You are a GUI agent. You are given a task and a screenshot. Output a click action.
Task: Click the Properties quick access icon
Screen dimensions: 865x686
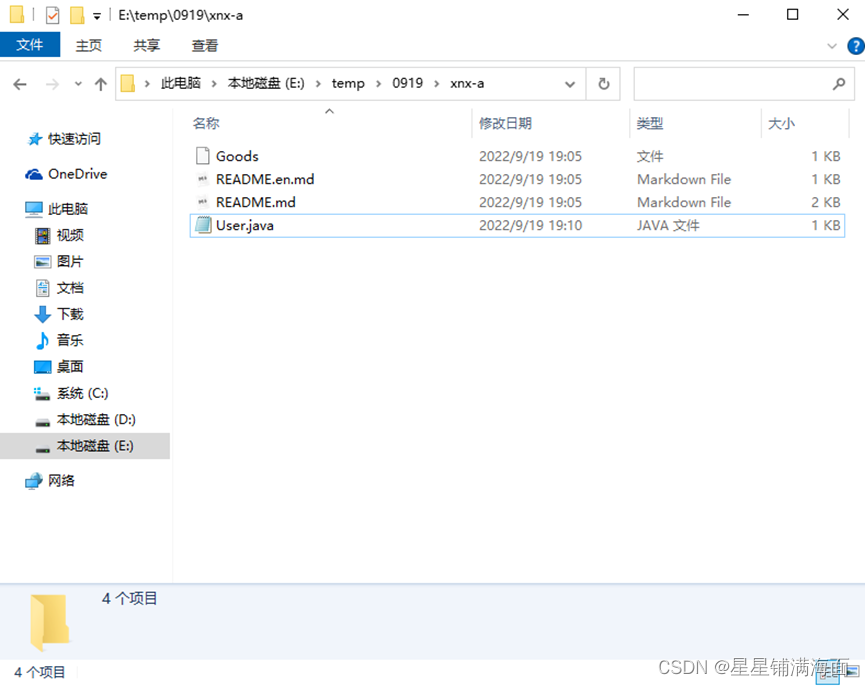(52, 15)
